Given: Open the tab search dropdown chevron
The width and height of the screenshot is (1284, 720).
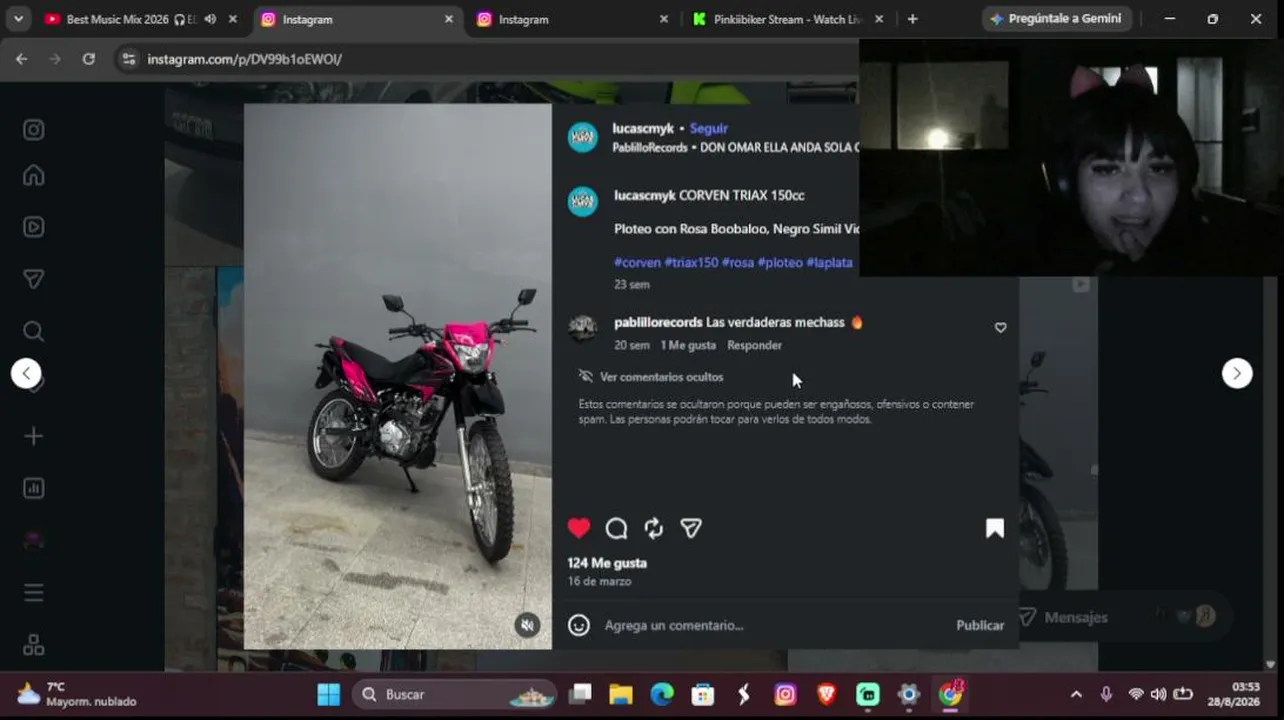Looking at the screenshot, I should (x=18, y=19).
